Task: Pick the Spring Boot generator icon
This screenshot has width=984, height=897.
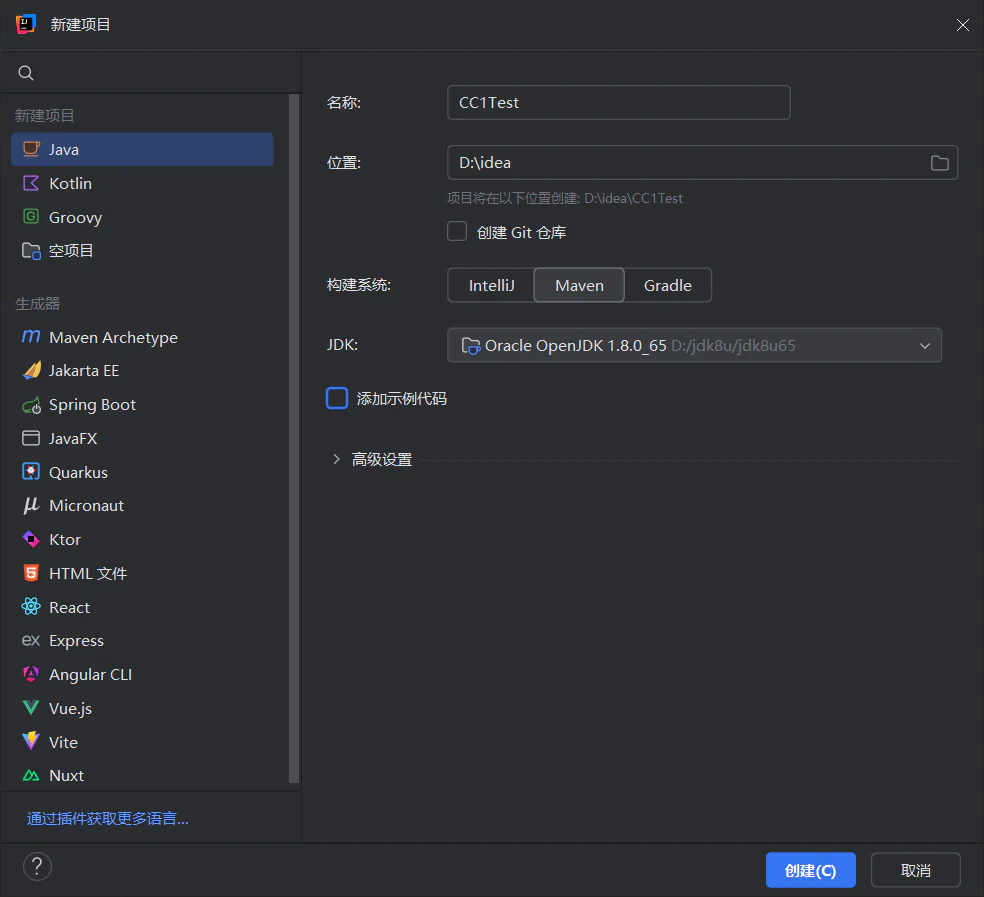Action: tap(31, 405)
